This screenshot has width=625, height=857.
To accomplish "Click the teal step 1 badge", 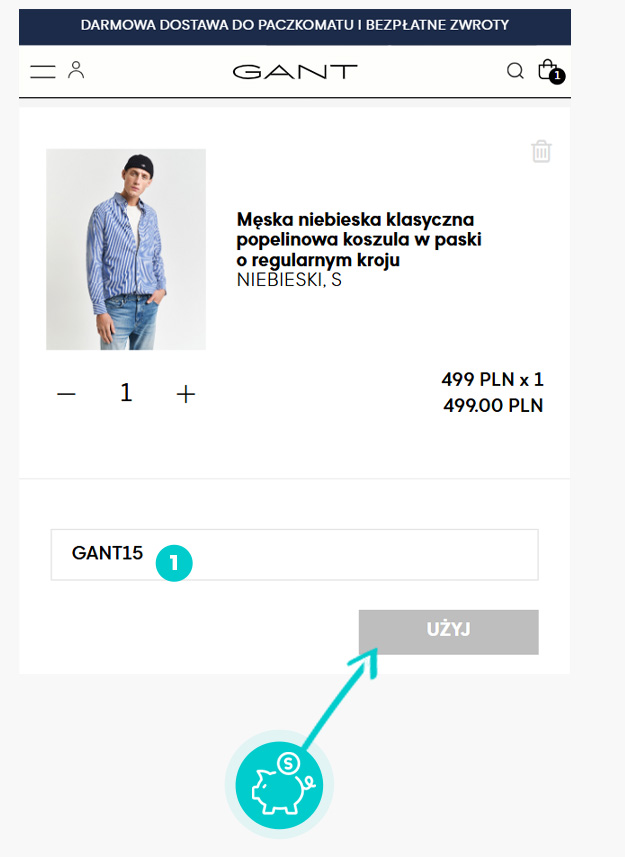I will pos(174,563).
